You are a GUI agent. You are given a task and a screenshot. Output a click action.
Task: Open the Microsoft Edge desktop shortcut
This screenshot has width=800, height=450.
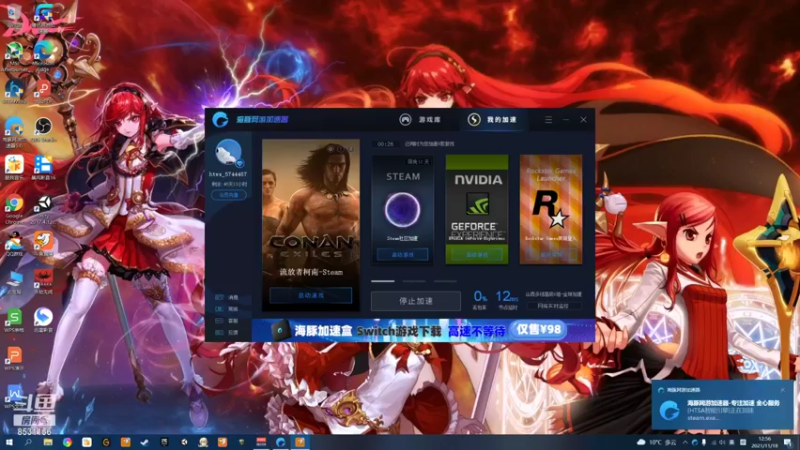click(44, 55)
